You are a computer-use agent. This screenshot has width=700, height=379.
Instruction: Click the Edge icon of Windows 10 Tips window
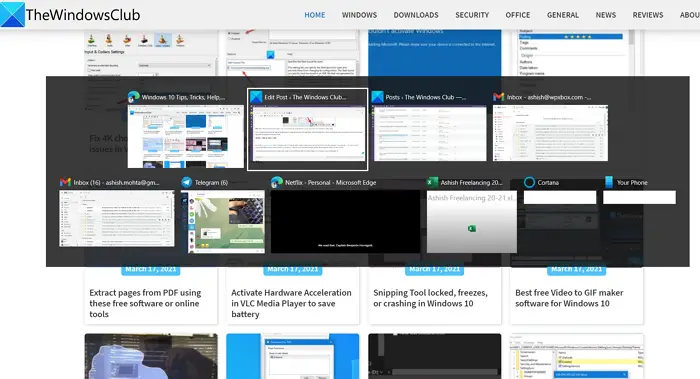tap(133, 97)
